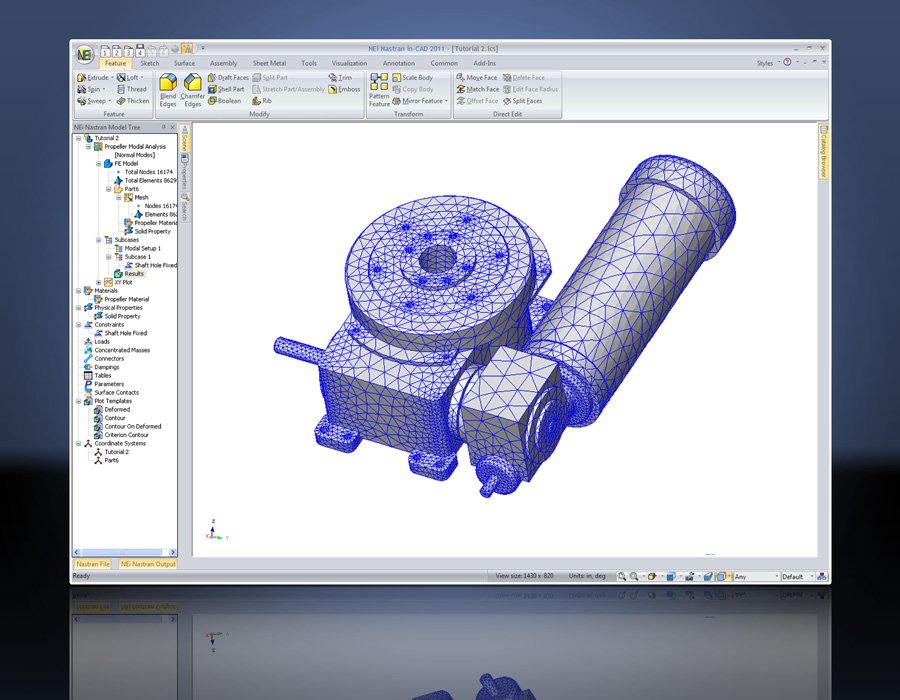Viewport: 900px width, 700px height.
Task: Start the Chamfer Edges command
Action: pyautogui.click(x=192, y=91)
